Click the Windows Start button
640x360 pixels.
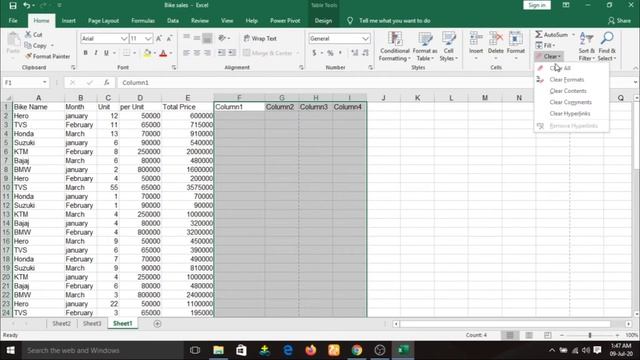click(11, 350)
